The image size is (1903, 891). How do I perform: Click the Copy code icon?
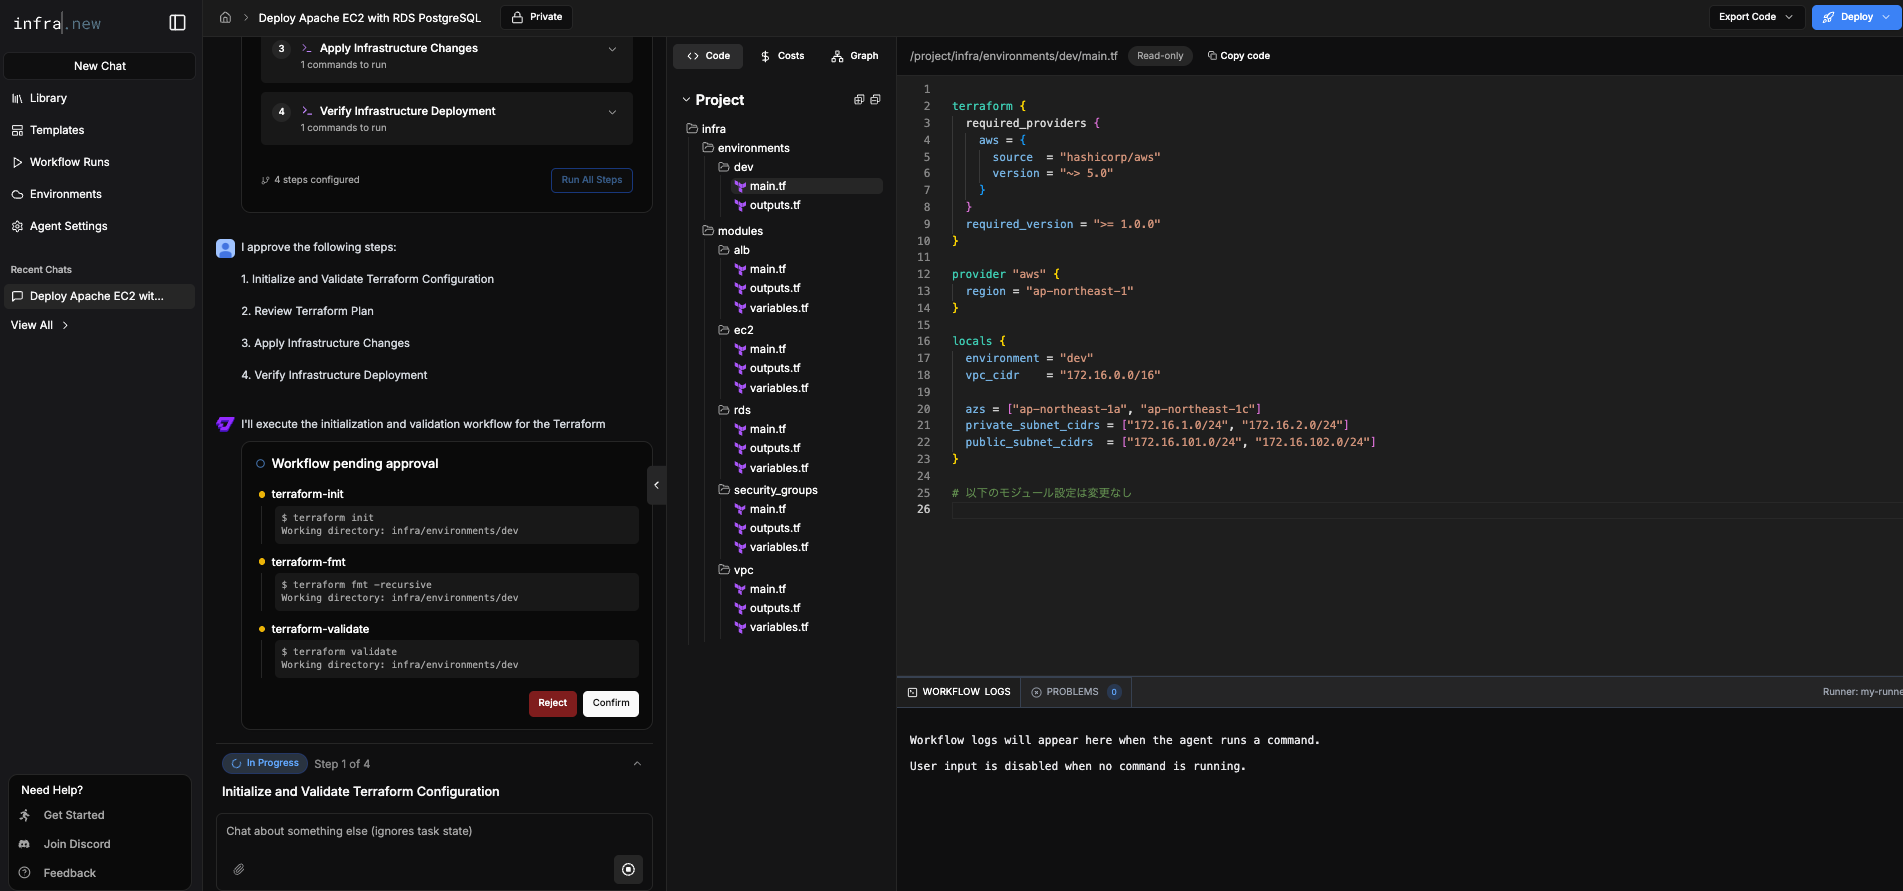click(x=1212, y=56)
